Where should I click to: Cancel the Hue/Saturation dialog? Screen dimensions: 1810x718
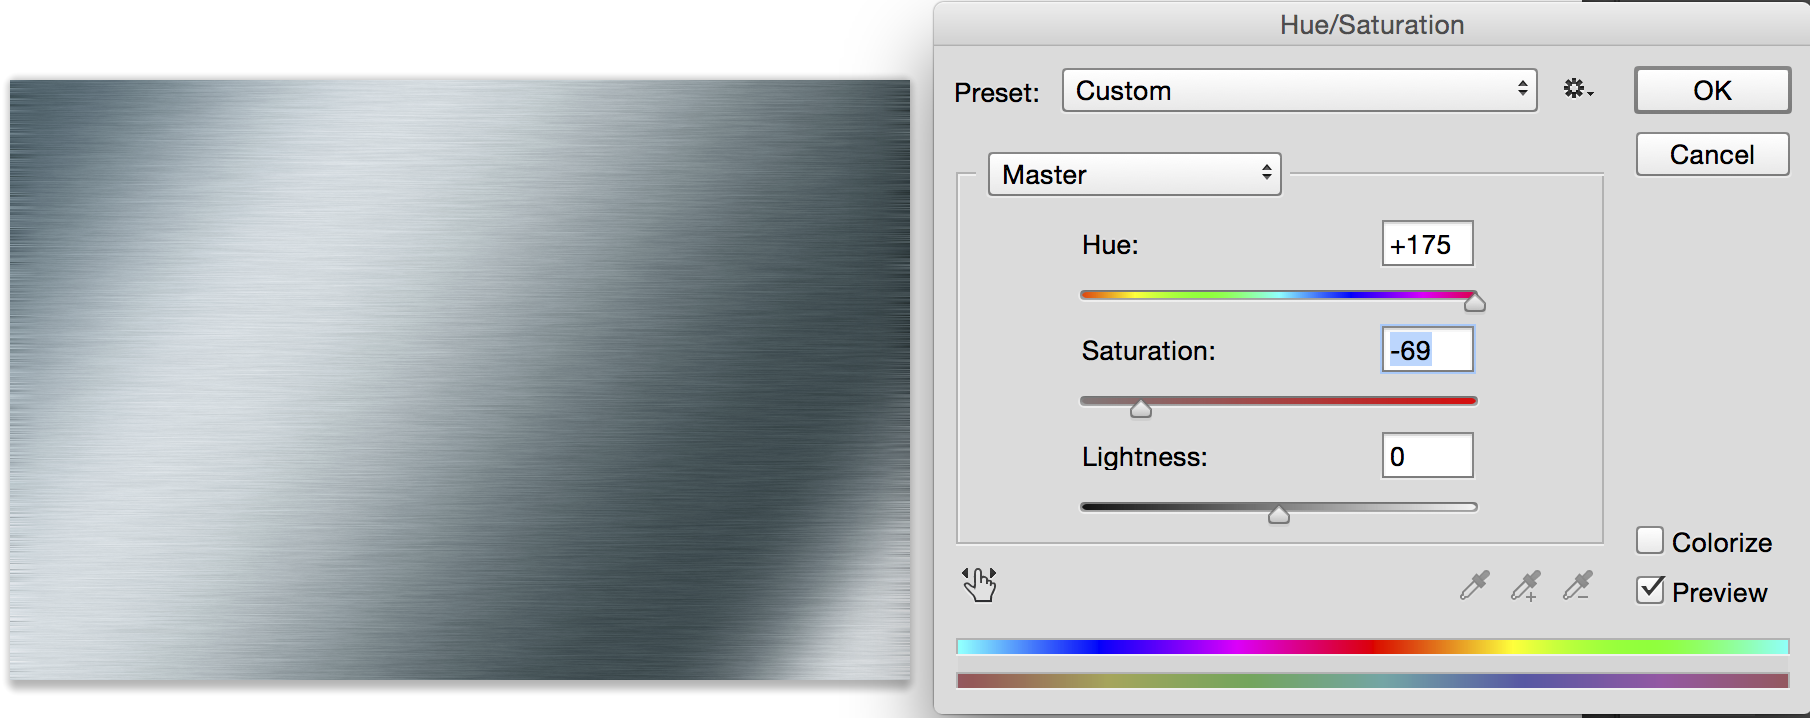click(x=1712, y=155)
